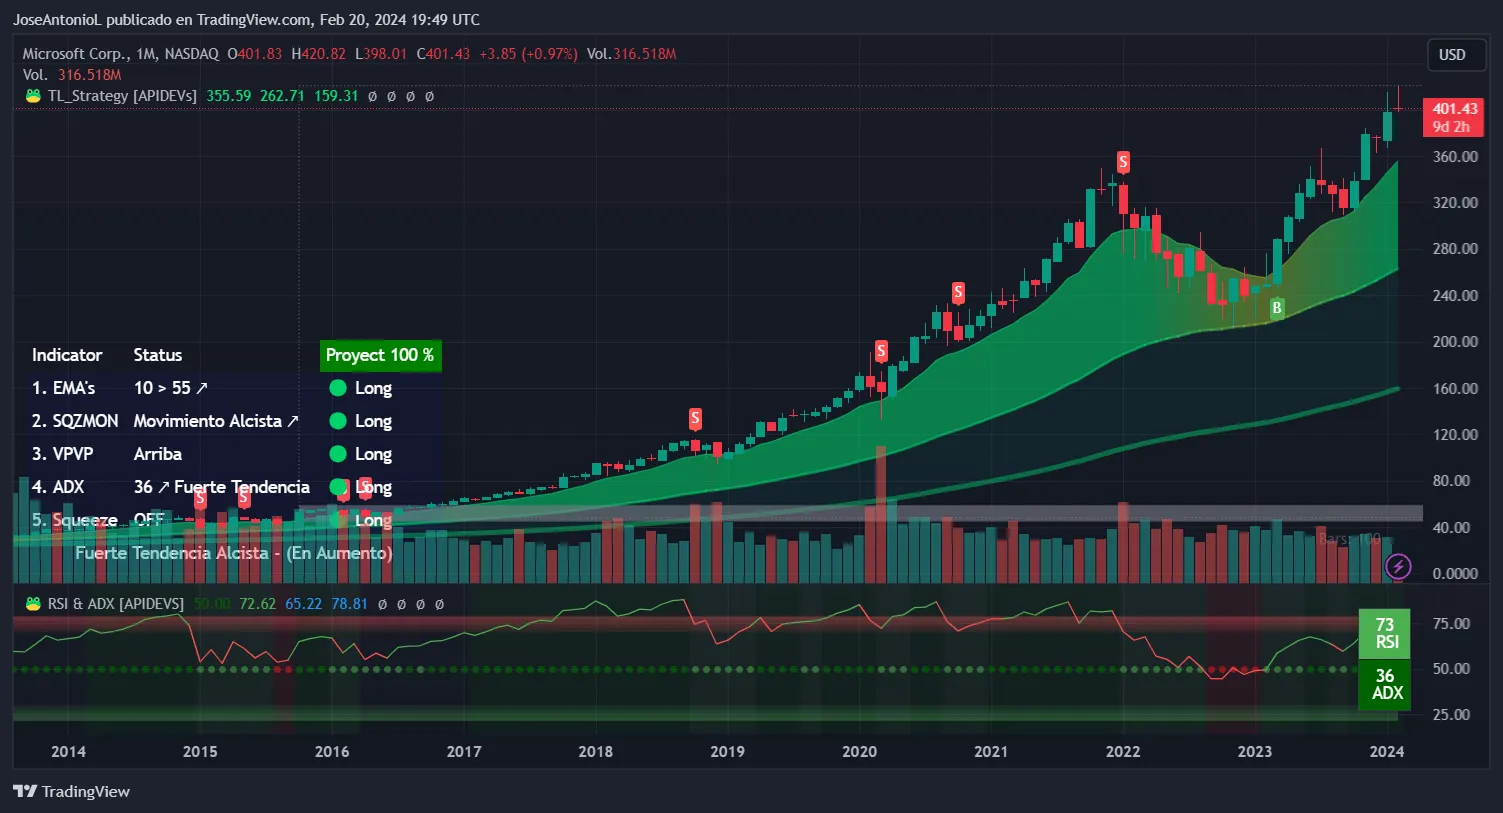Click the 78.81 RSI legend value
This screenshot has width=1503, height=813.
(350, 604)
